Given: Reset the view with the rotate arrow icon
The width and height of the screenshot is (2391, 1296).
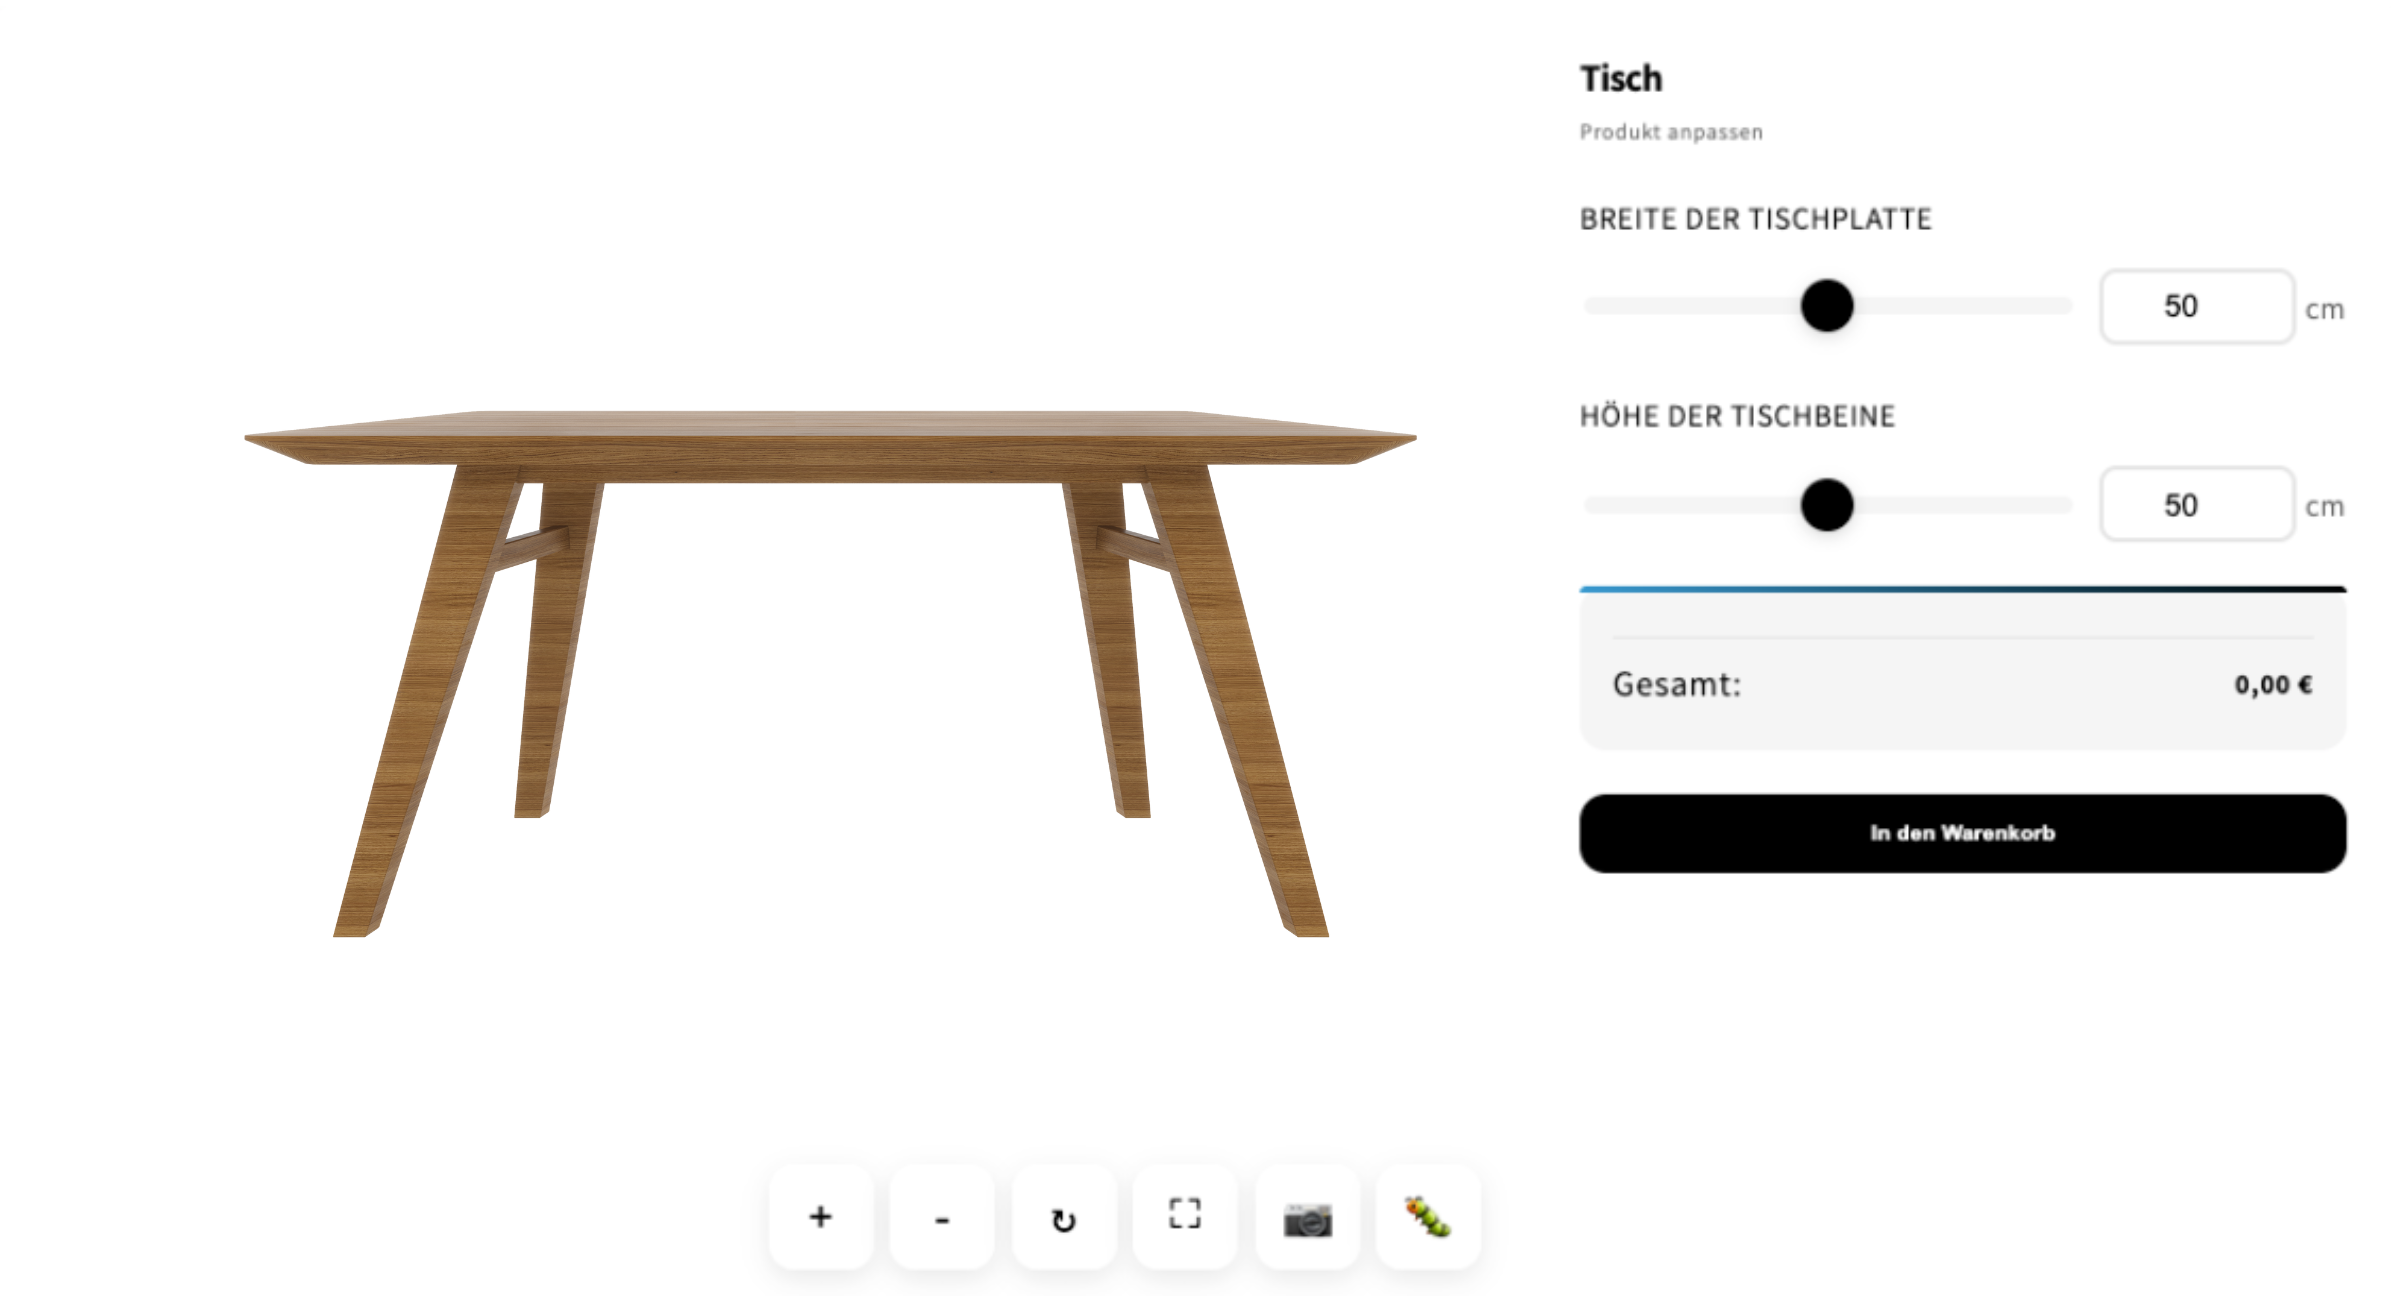Looking at the screenshot, I should [1064, 1216].
